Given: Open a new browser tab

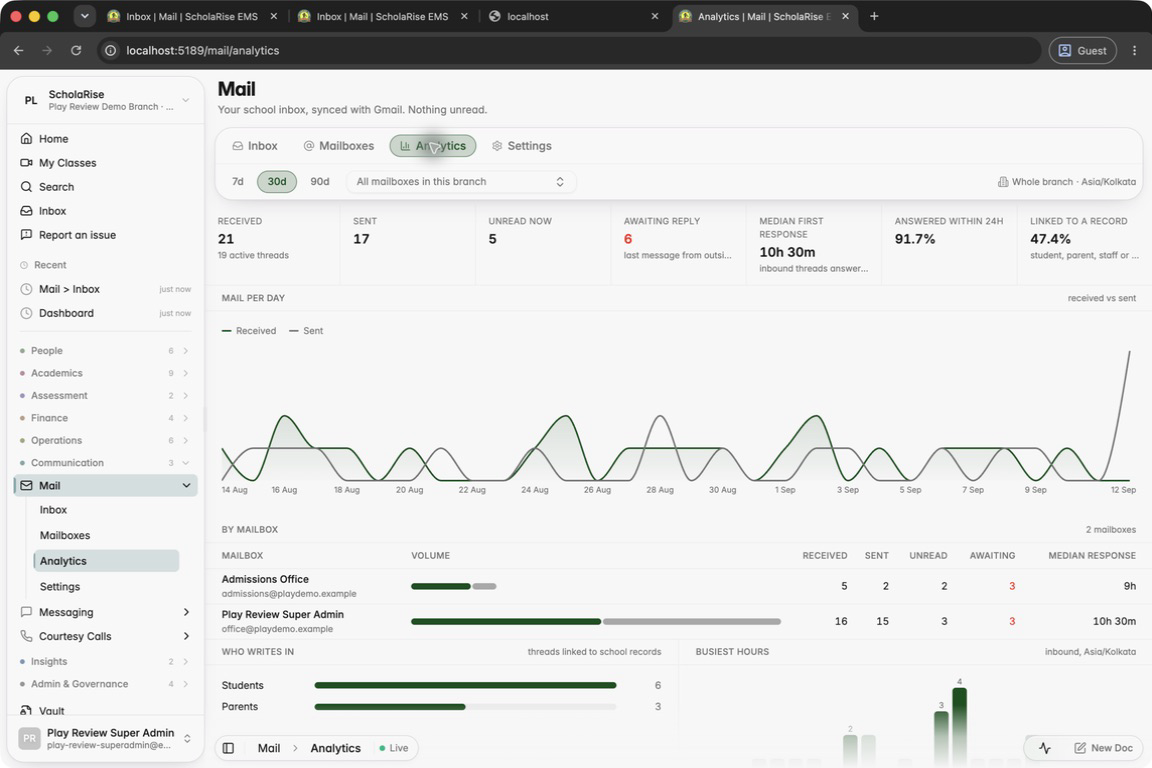Looking at the screenshot, I should point(874,16).
